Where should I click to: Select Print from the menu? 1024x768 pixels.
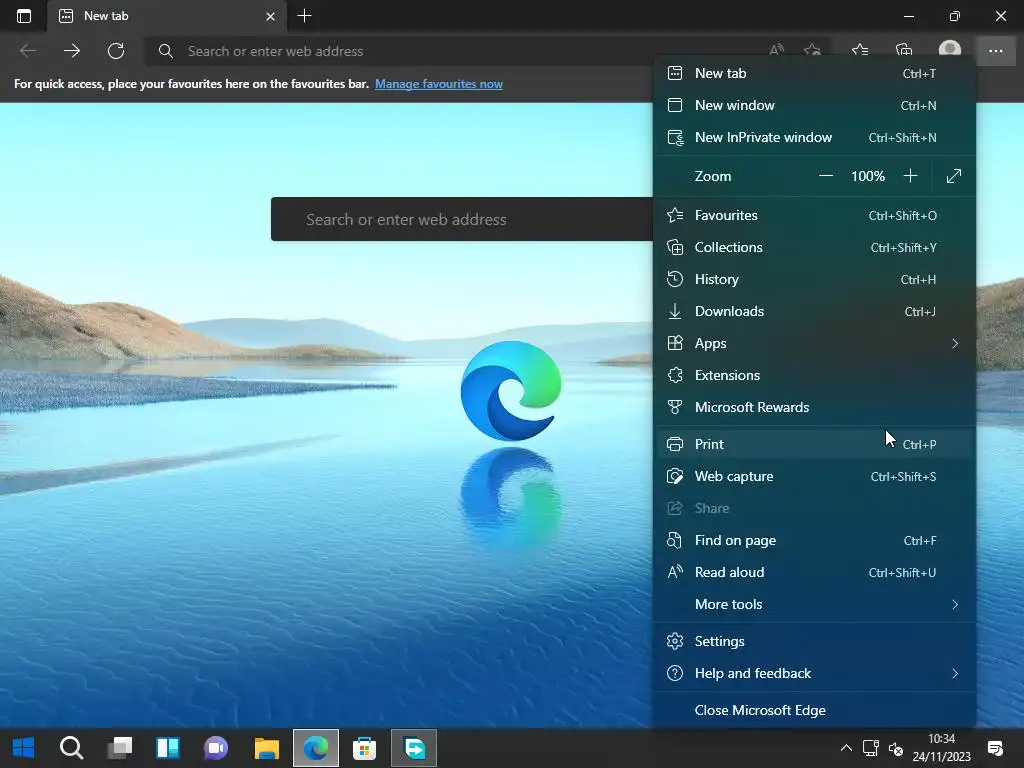(814, 444)
